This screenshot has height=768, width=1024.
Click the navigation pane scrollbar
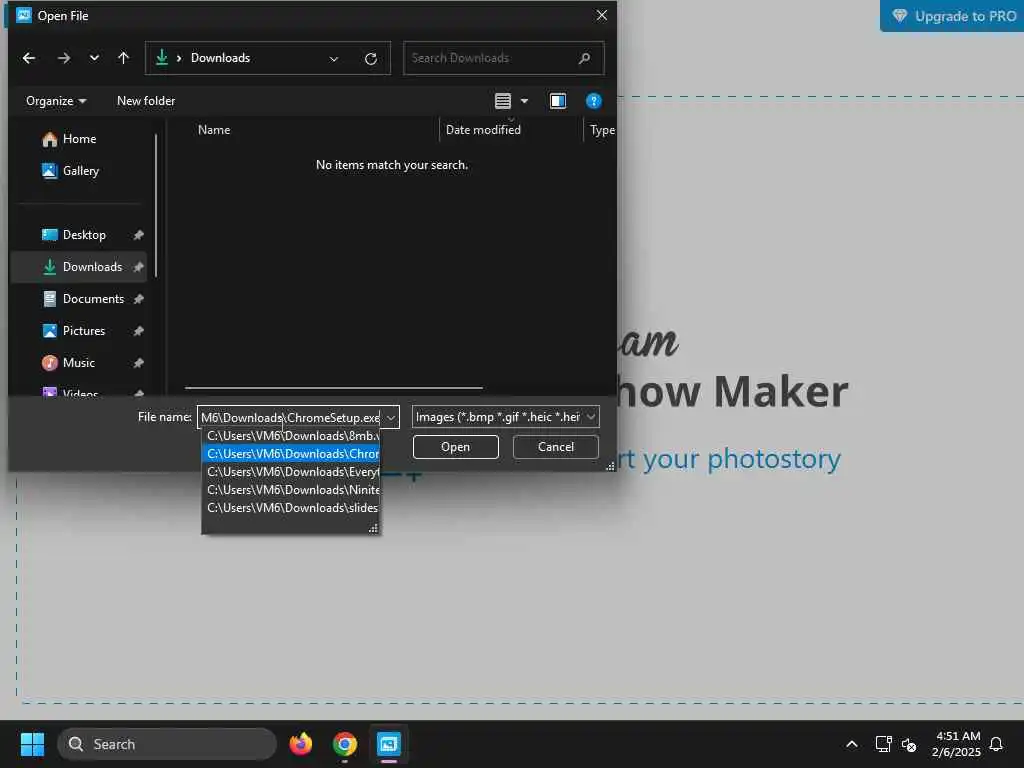pyautogui.click(x=155, y=206)
